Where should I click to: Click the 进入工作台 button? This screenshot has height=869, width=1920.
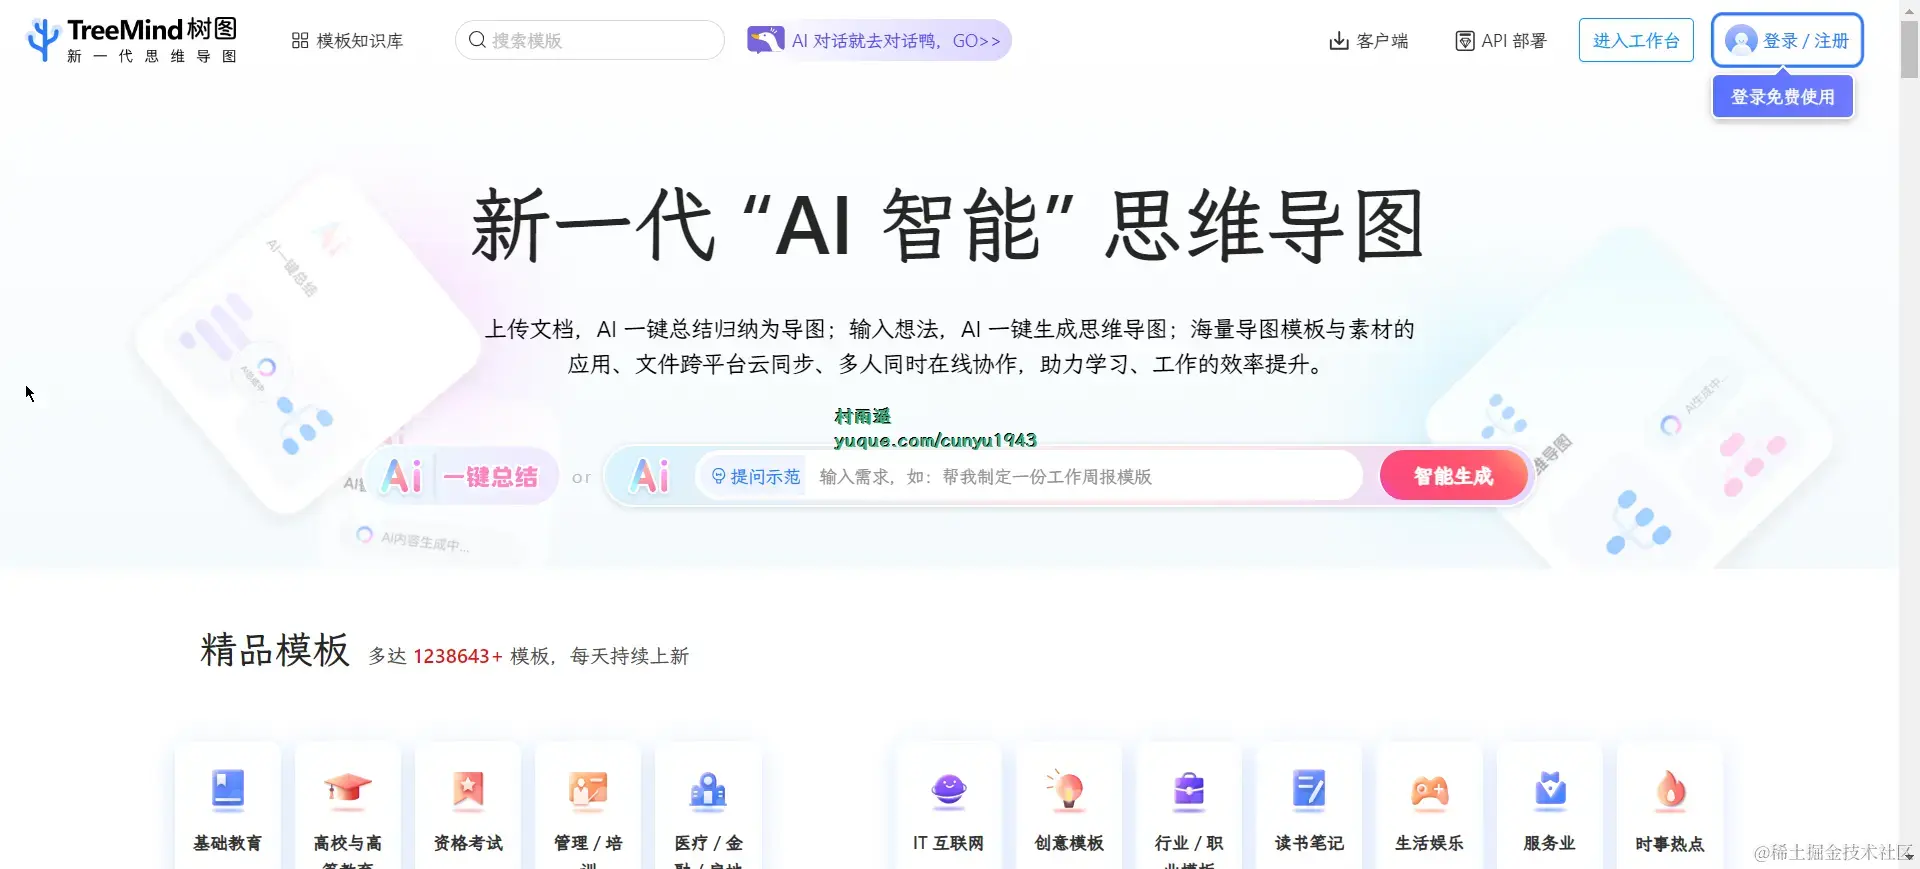(x=1636, y=40)
